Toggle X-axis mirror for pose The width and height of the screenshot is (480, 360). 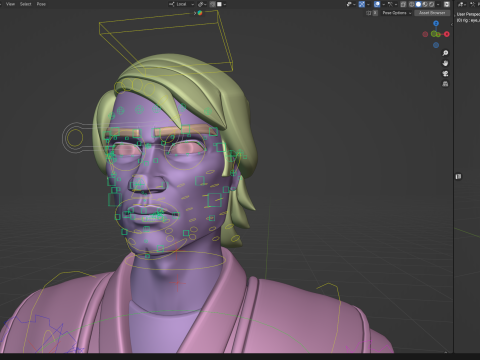pyautogui.click(x=375, y=13)
